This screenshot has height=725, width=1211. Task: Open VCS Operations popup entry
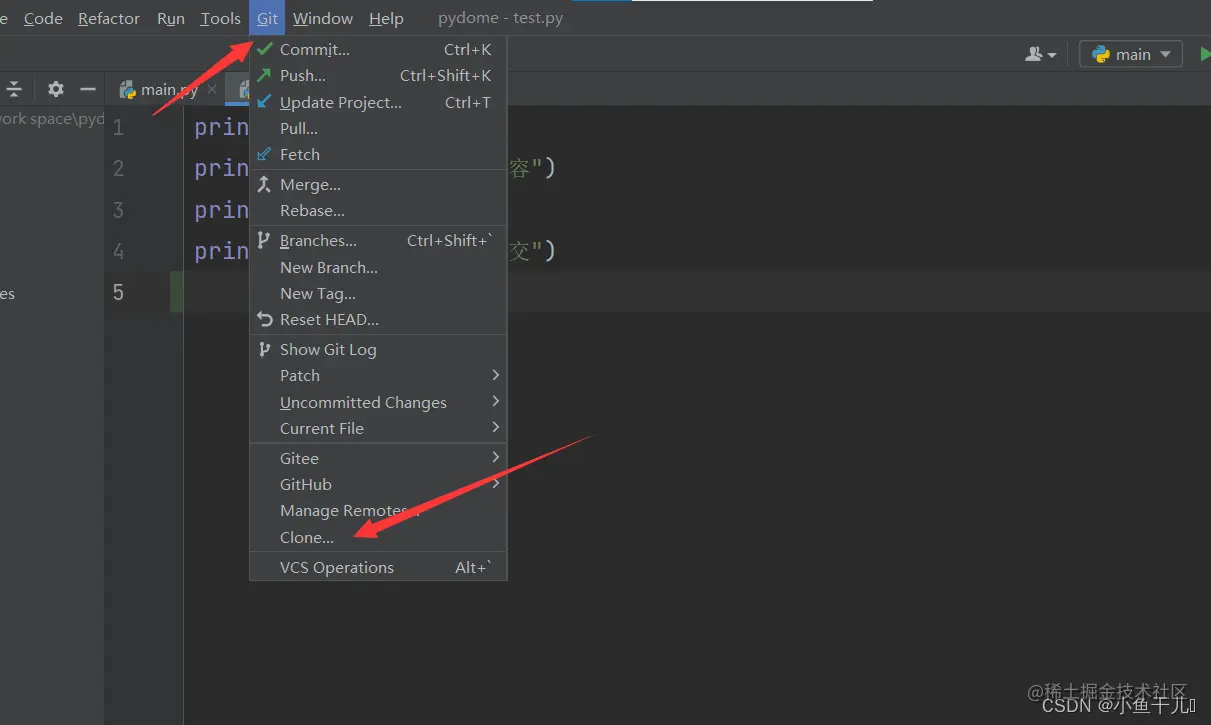coord(378,567)
